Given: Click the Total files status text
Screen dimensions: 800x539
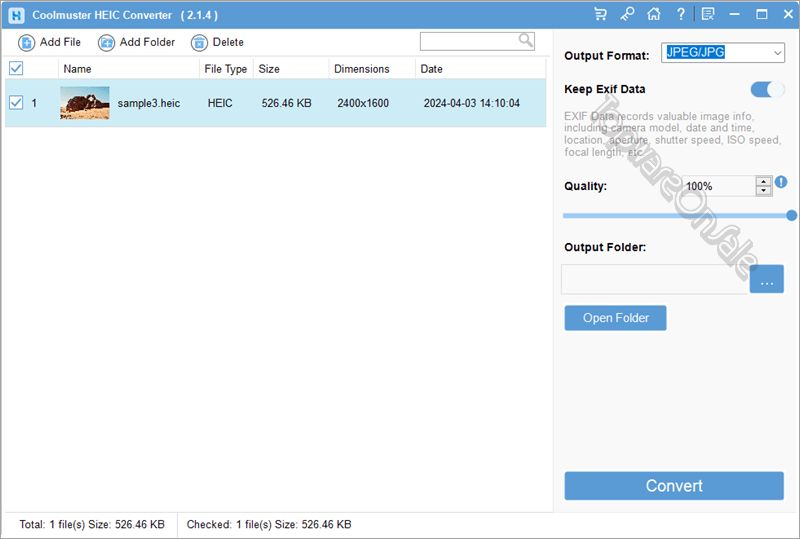Looking at the screenshot, I should pos(92,524).
